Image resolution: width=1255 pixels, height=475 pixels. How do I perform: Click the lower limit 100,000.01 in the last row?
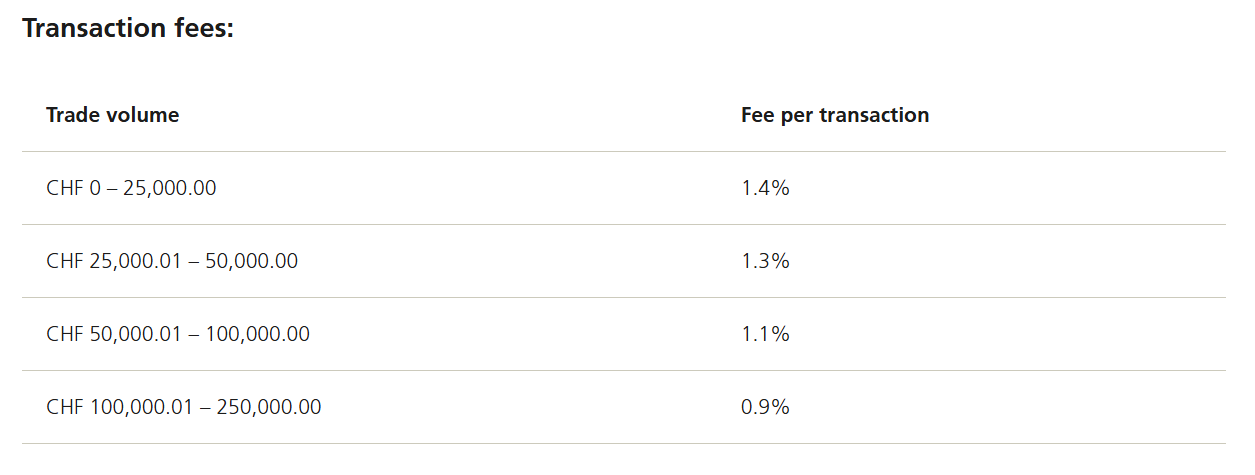pos(142,407)
